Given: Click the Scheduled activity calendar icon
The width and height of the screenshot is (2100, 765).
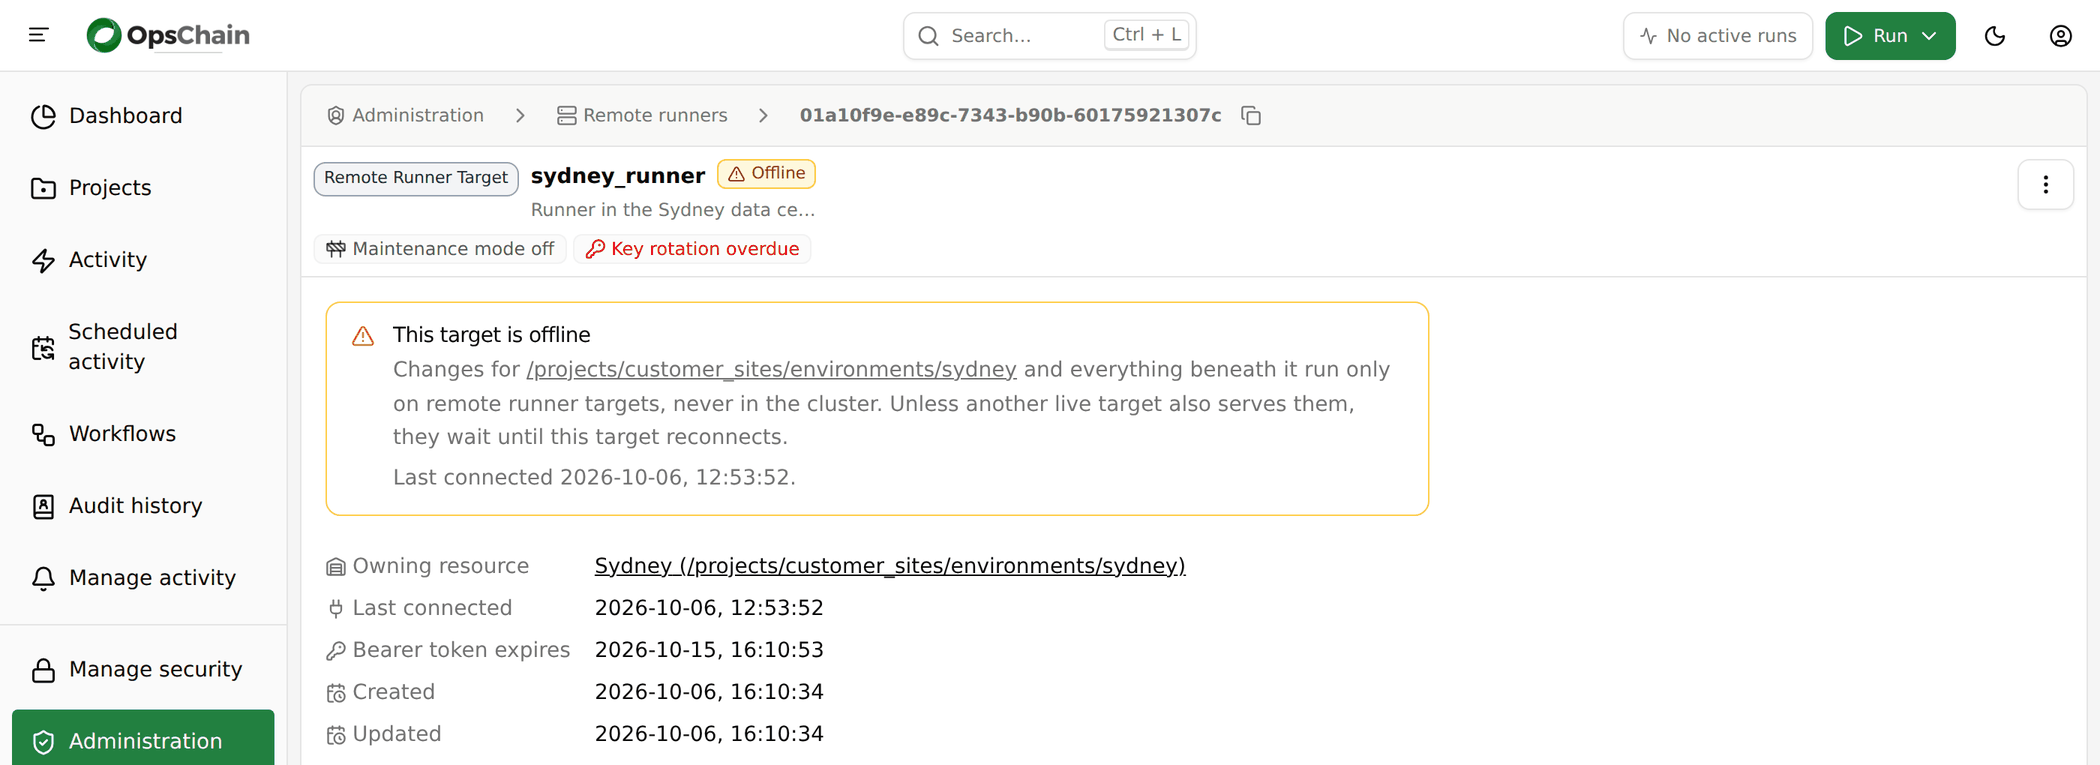Looking at the screenshot, I should tap(43, 348).
